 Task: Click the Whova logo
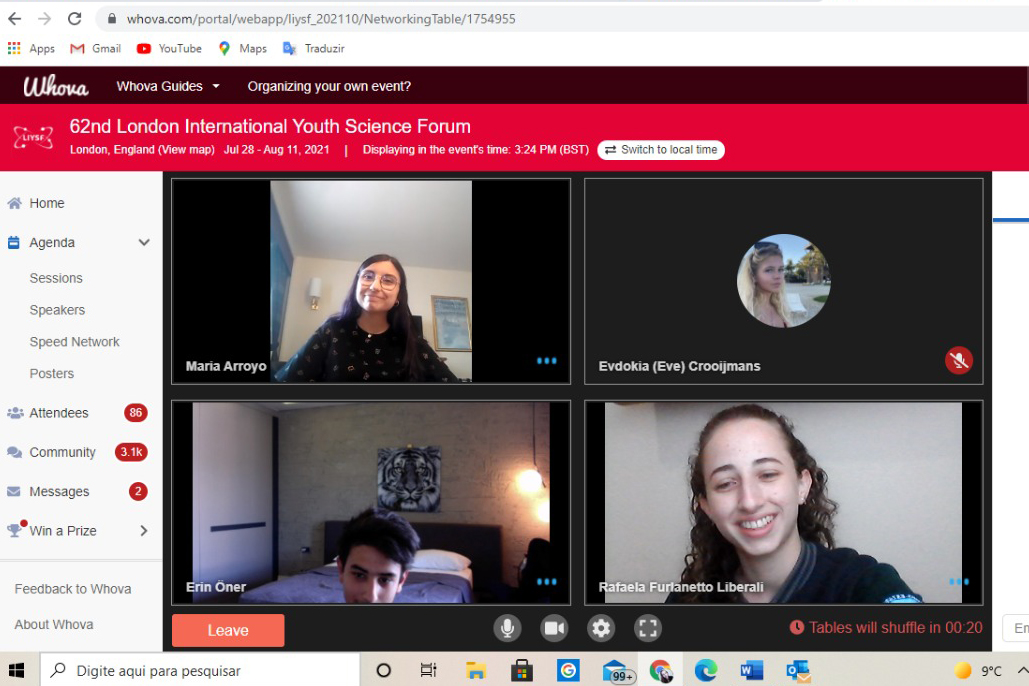[x=56, y=86]
